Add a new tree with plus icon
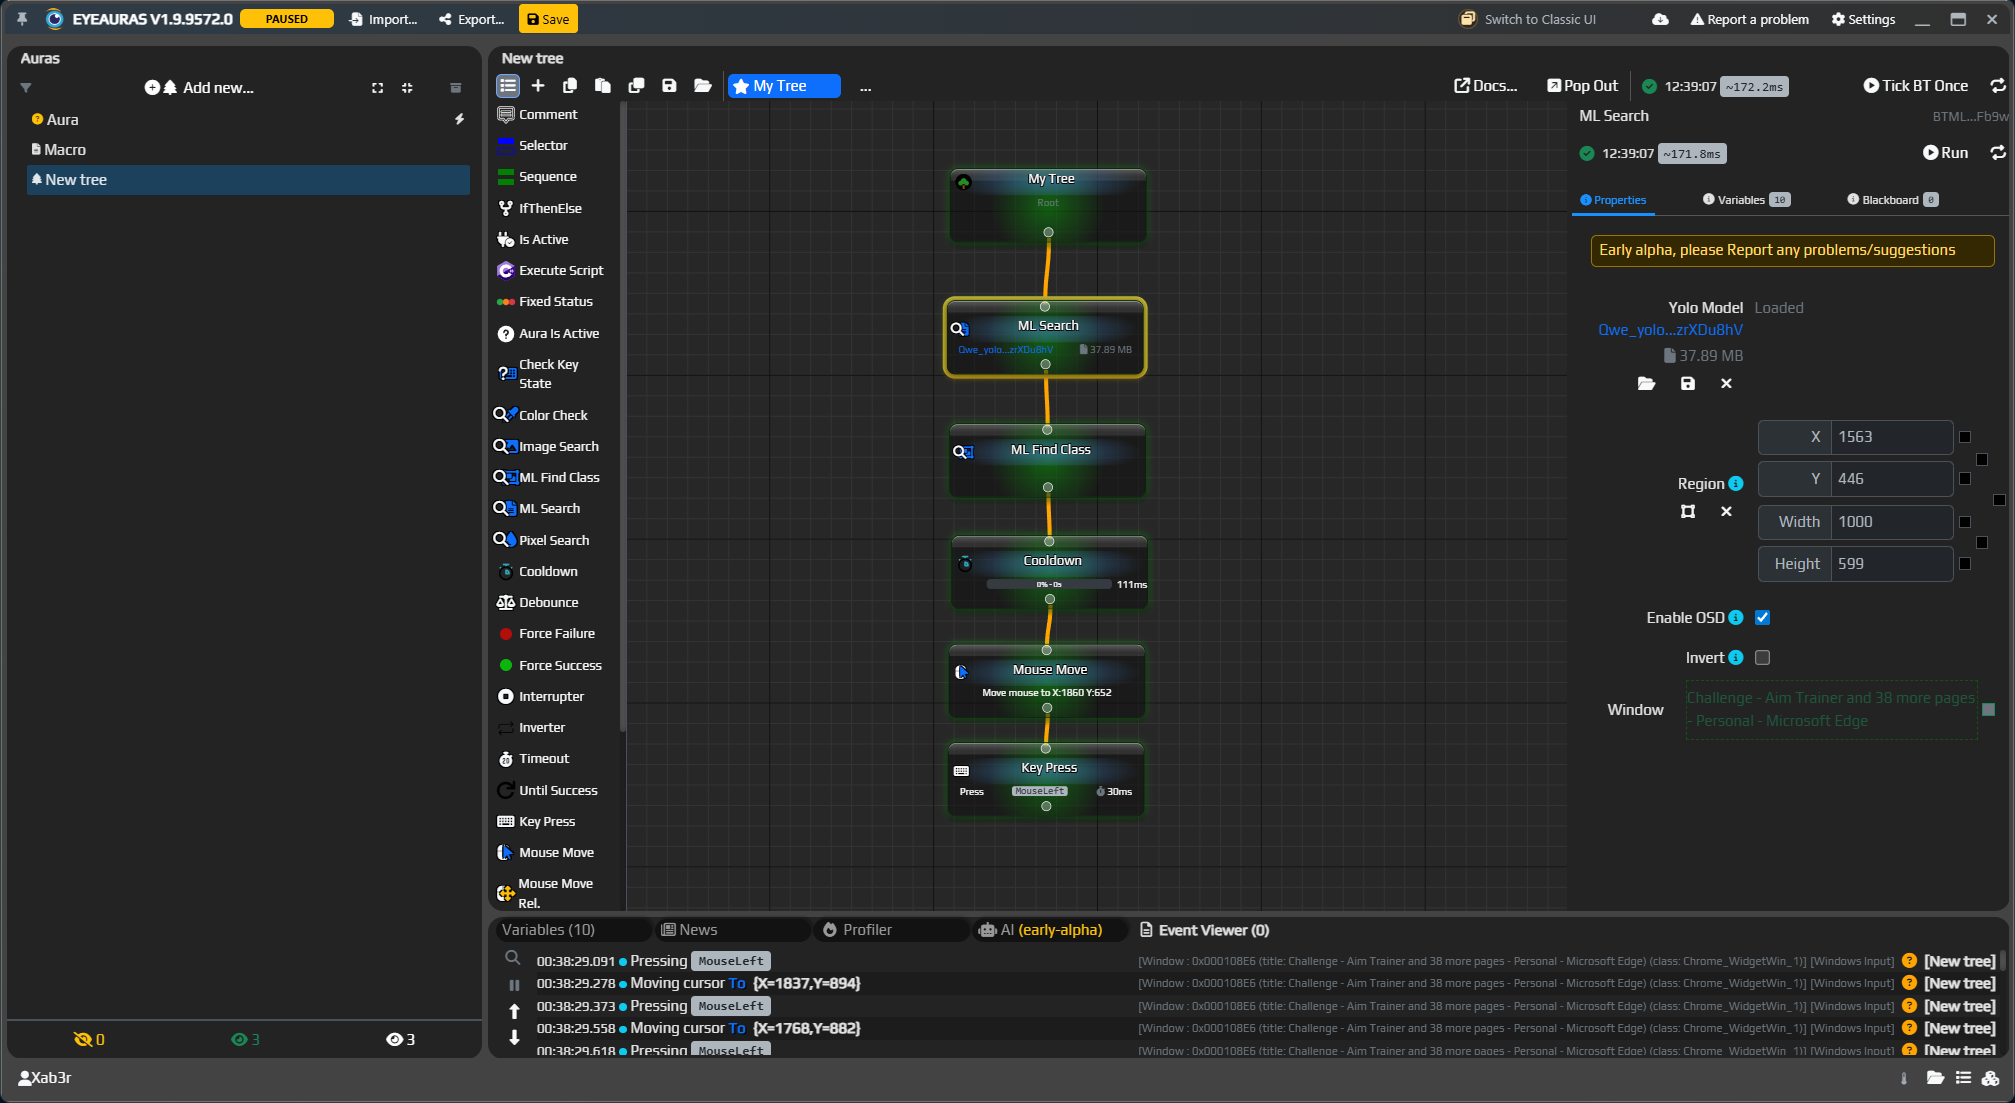Image resolution: width=2015 pixels, height=1103 pixels. [x=538, y=86]
